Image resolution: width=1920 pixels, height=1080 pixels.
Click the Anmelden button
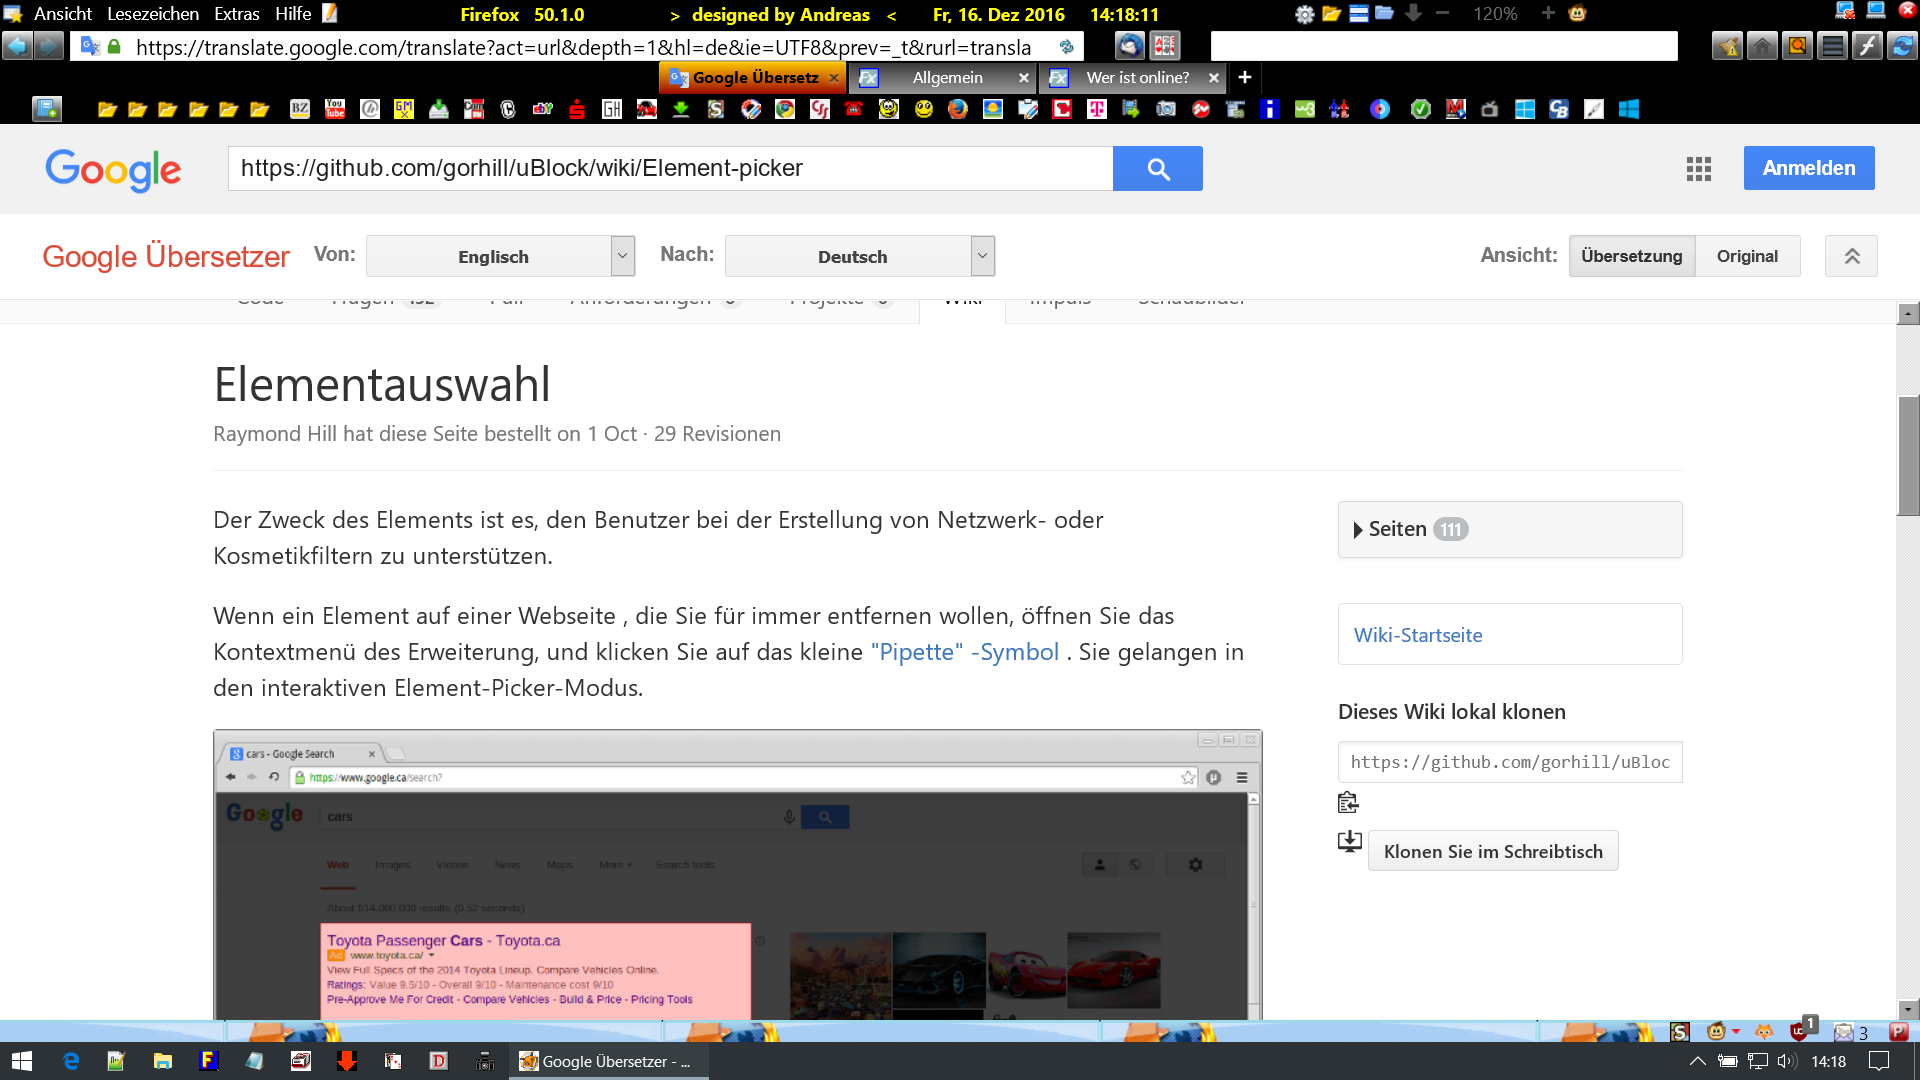[x=1808, y=168]
